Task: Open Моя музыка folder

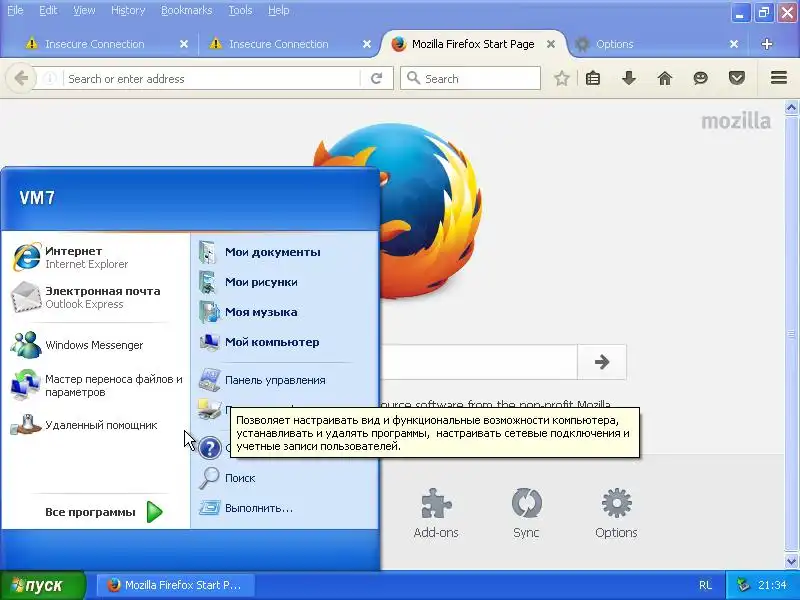Action: [286, 312]
